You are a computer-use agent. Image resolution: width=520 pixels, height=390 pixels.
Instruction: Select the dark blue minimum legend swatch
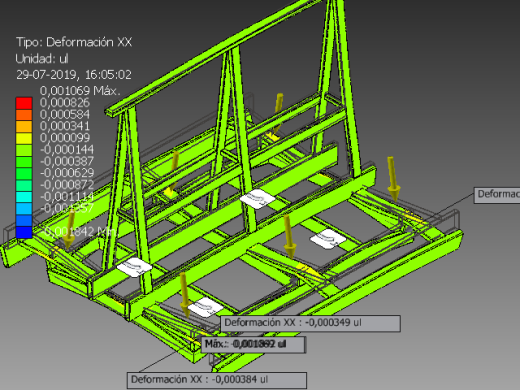[24, 232]
